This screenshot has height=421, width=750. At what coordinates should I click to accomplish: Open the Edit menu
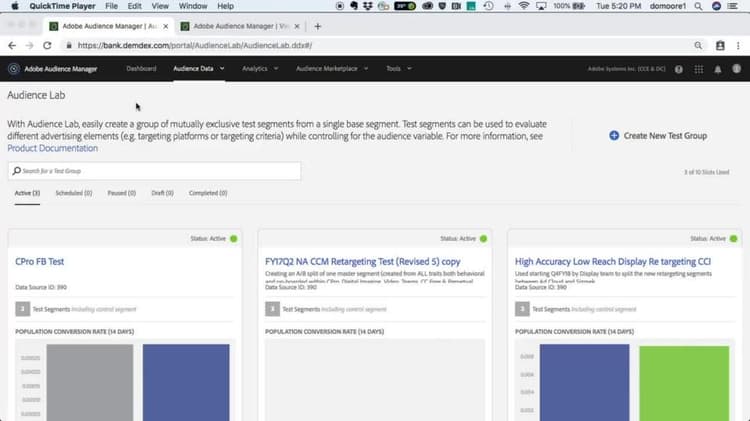coord(134,6)
